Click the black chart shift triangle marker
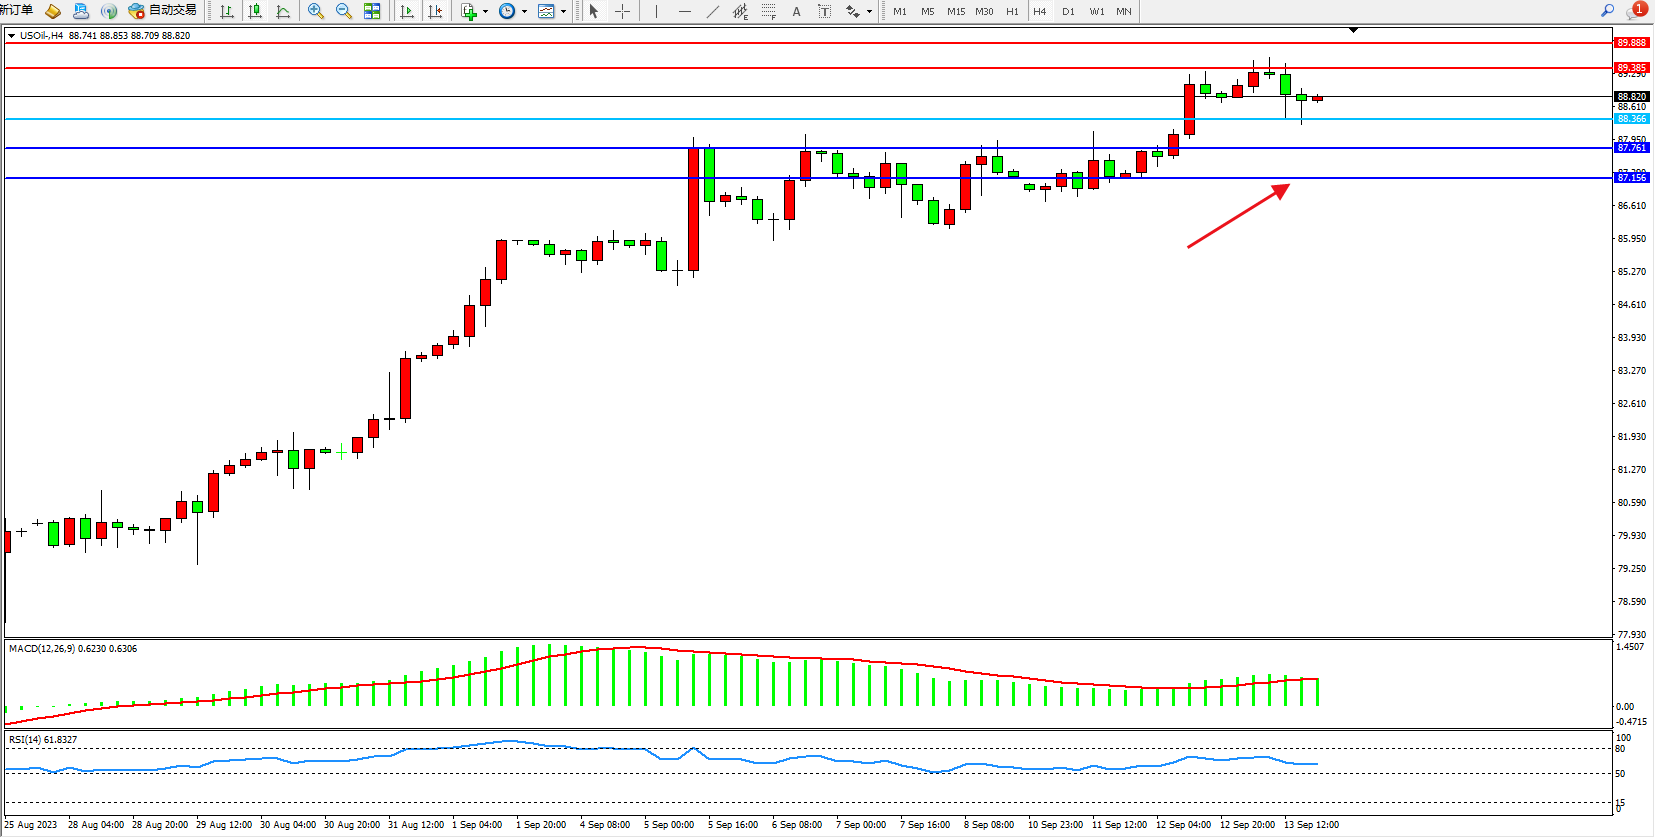The height and width of the screenshot is (838, 1655). coord(1353,31)
